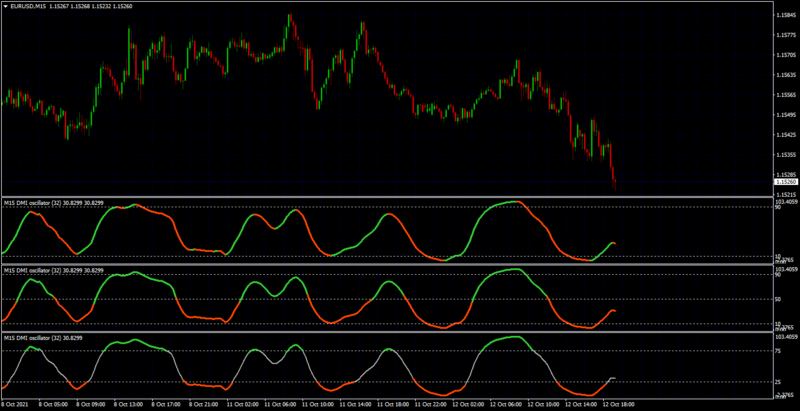This screenshot has height=411, width=800.
Task: Click the 8 Oct 2021 time axis label
Action: click(x=13, y=404)
